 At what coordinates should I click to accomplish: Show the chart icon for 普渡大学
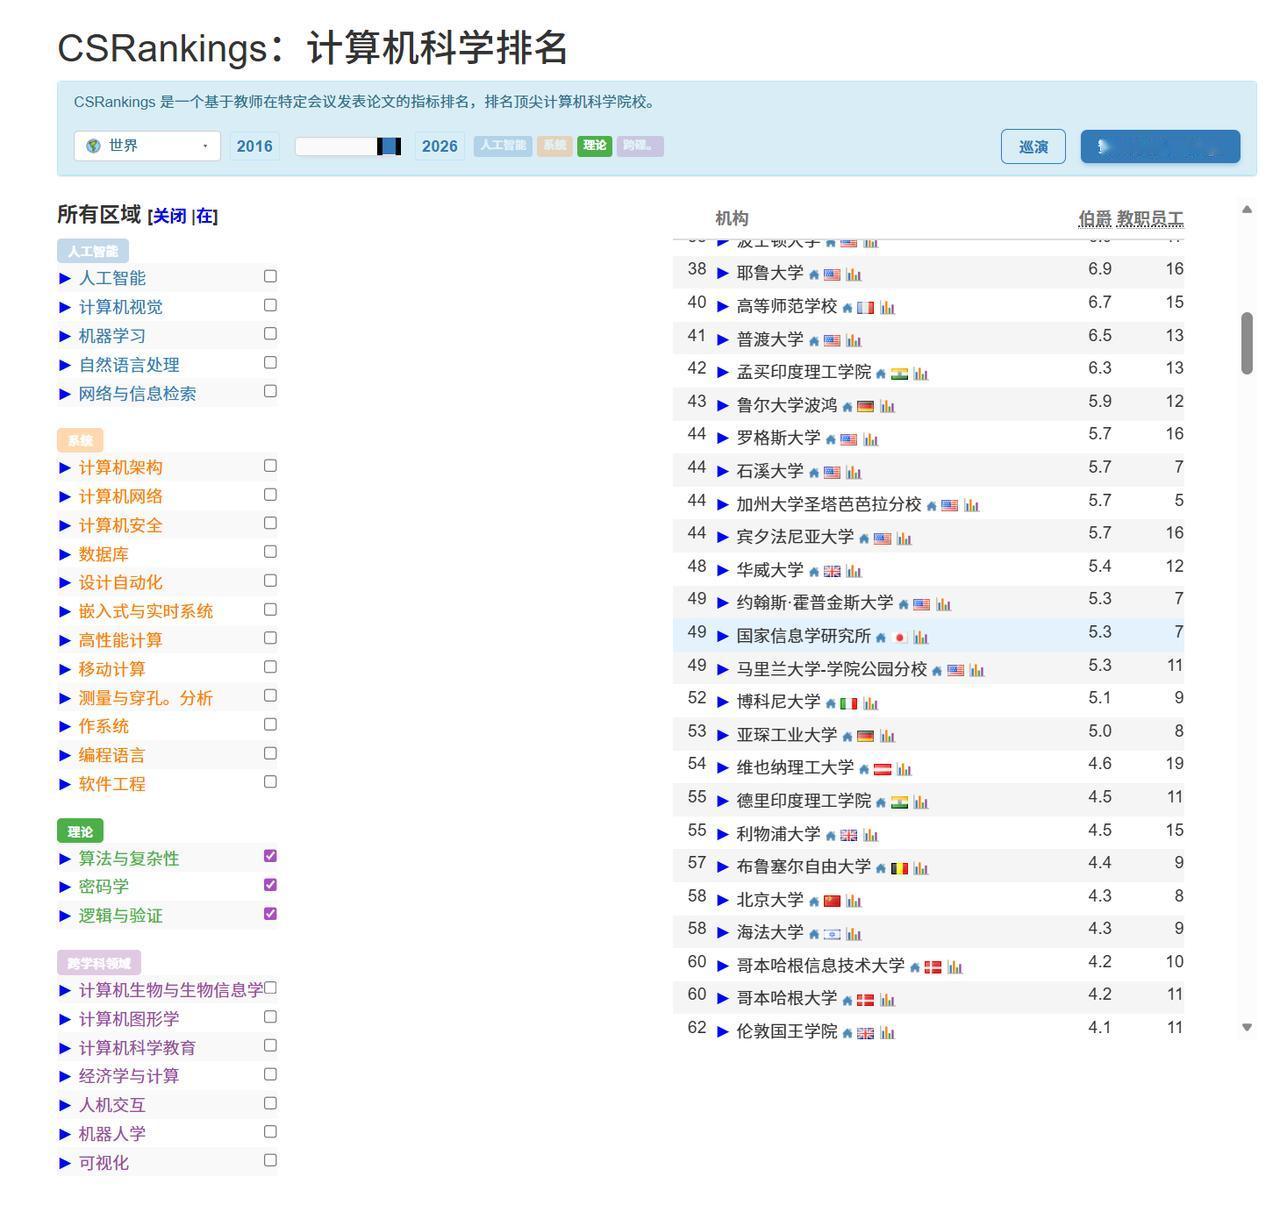pyautogui.click(x=853, y=340)
